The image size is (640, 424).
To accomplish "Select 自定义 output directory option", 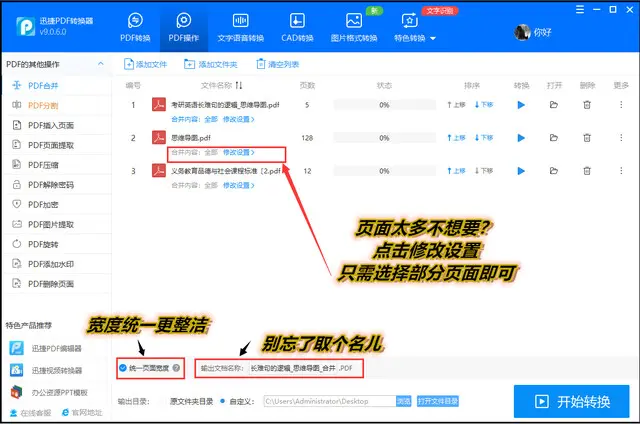I will click(x=237, y=402).
